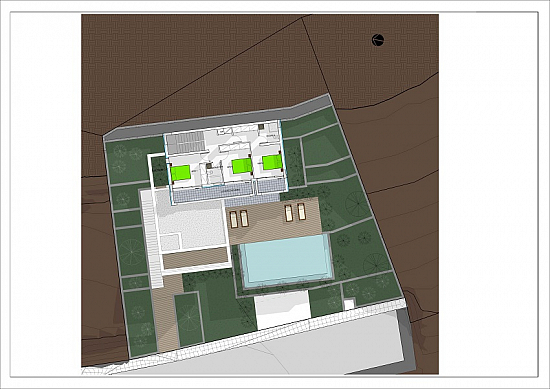
Task: Click the wooden walkway at bottom-left garden
Action: coord(166,313)
